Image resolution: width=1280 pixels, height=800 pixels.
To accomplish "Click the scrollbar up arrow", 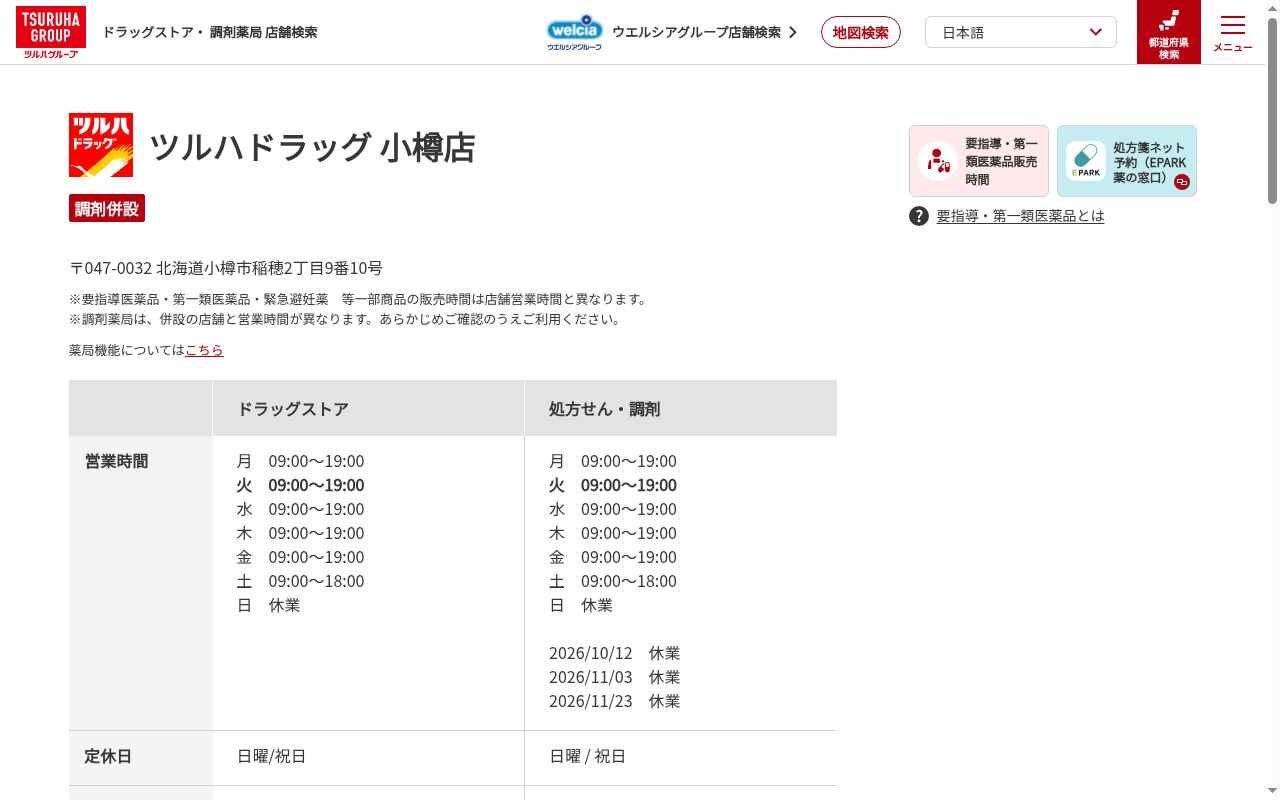I will [1272, 8].
